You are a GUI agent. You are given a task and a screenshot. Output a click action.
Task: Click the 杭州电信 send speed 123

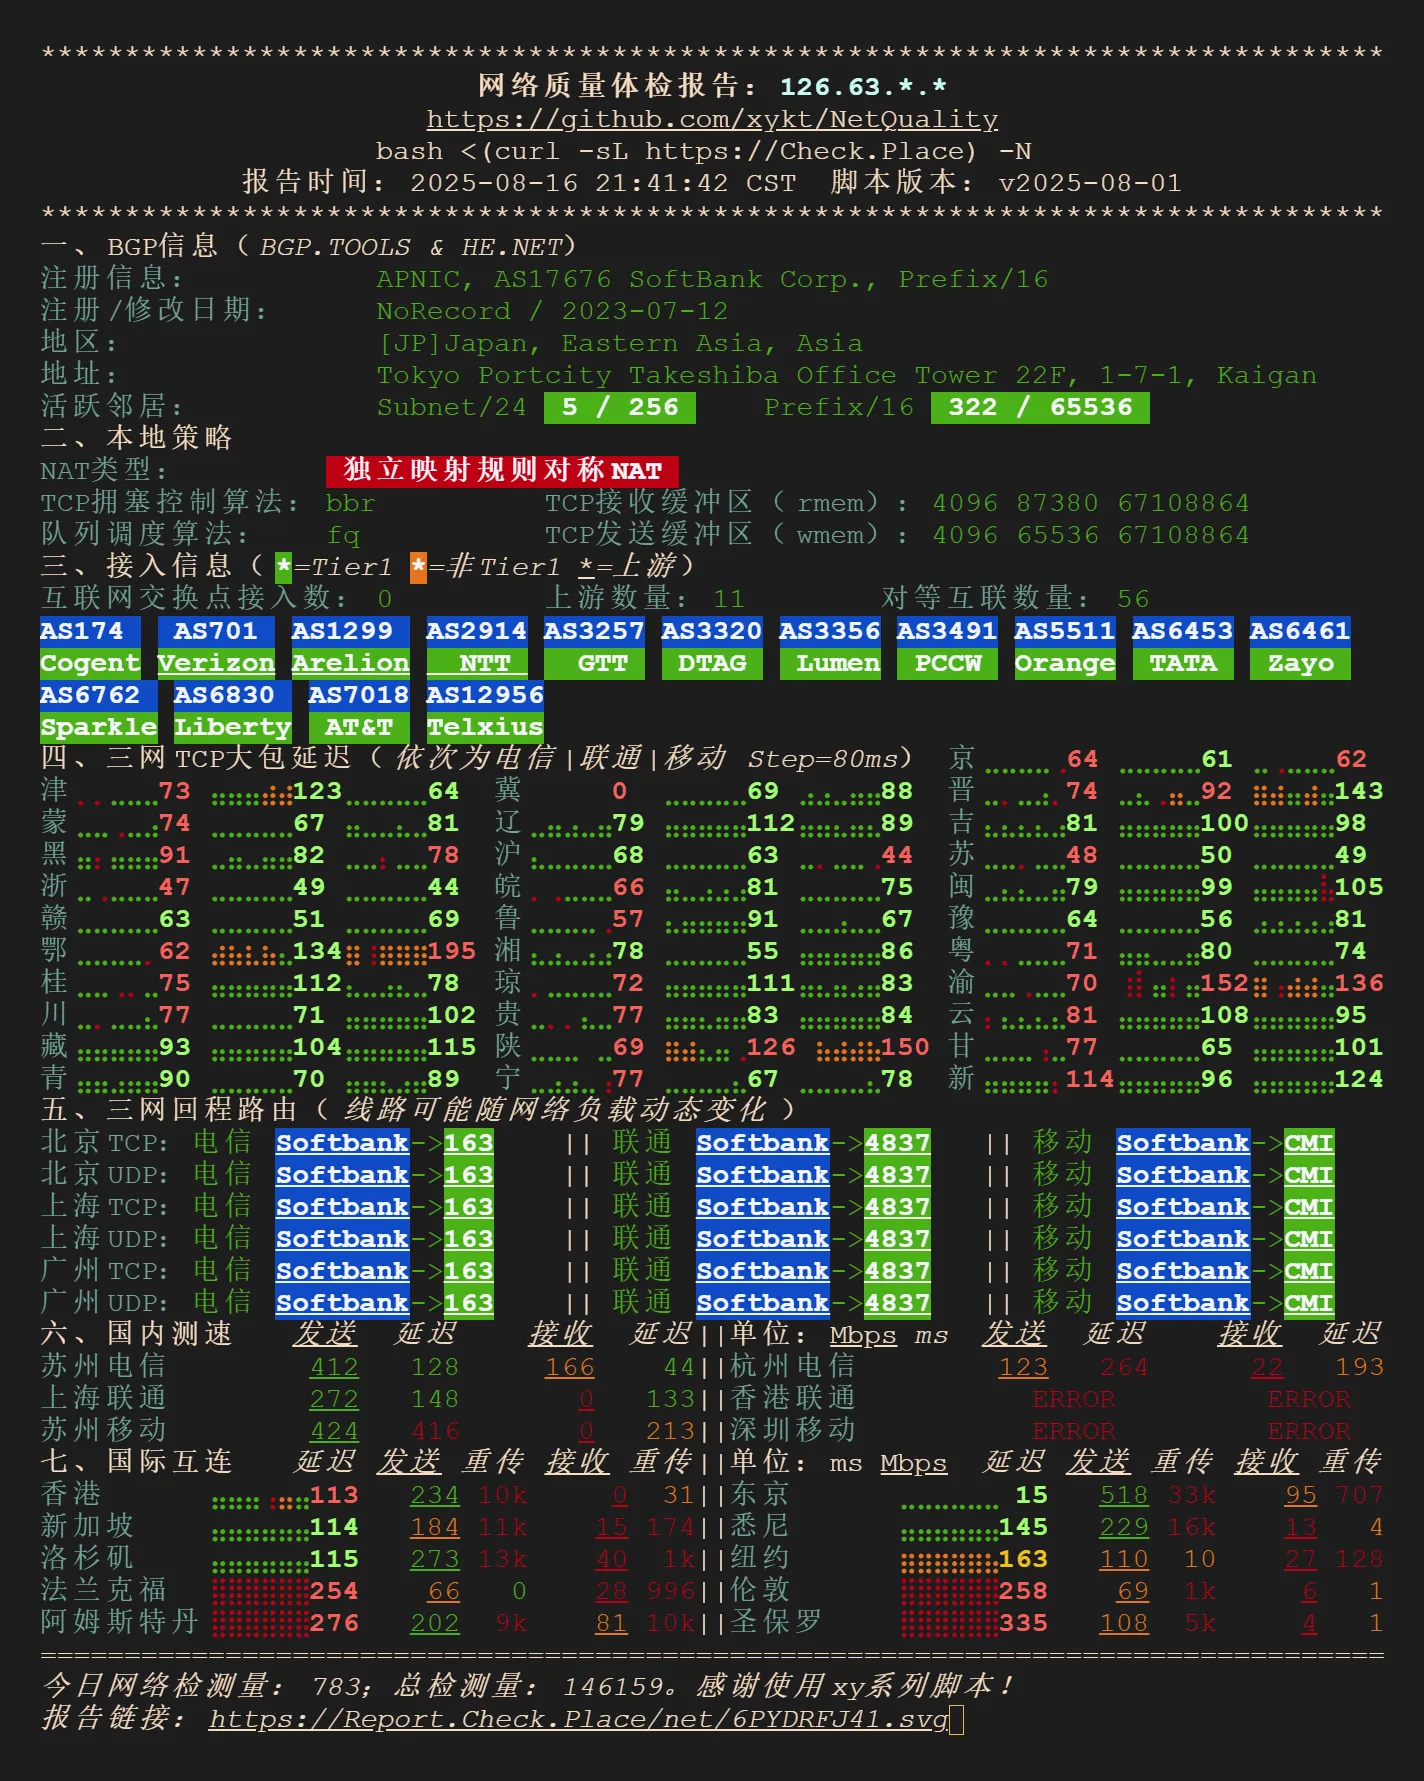coord(1023,1367)
